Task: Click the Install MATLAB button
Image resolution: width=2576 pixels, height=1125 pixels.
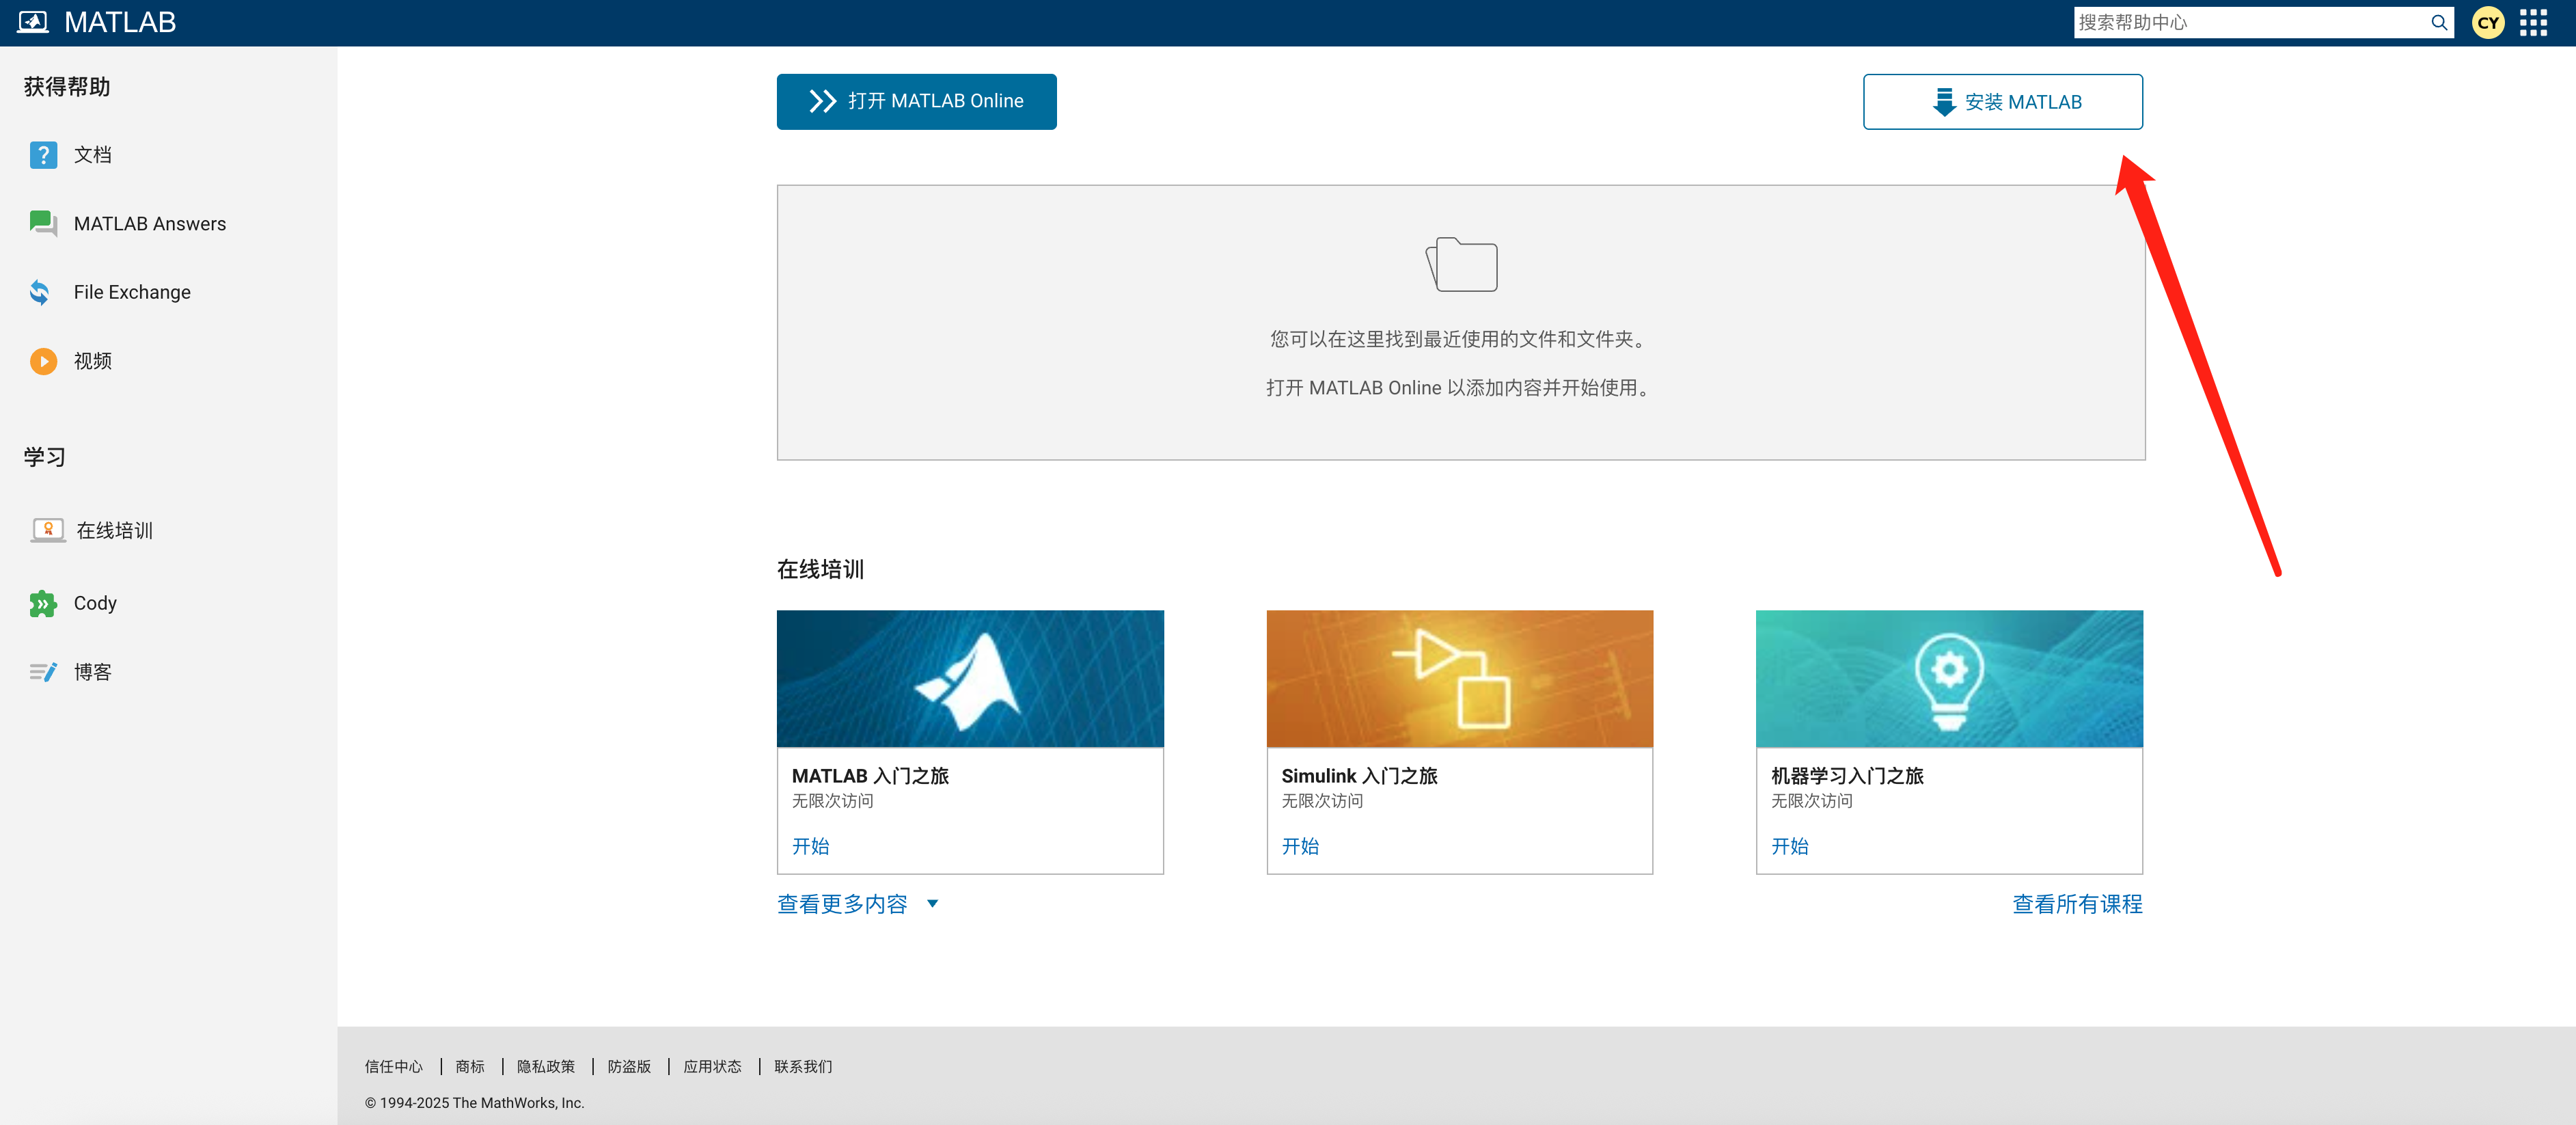Action: tap(2002, 101)
